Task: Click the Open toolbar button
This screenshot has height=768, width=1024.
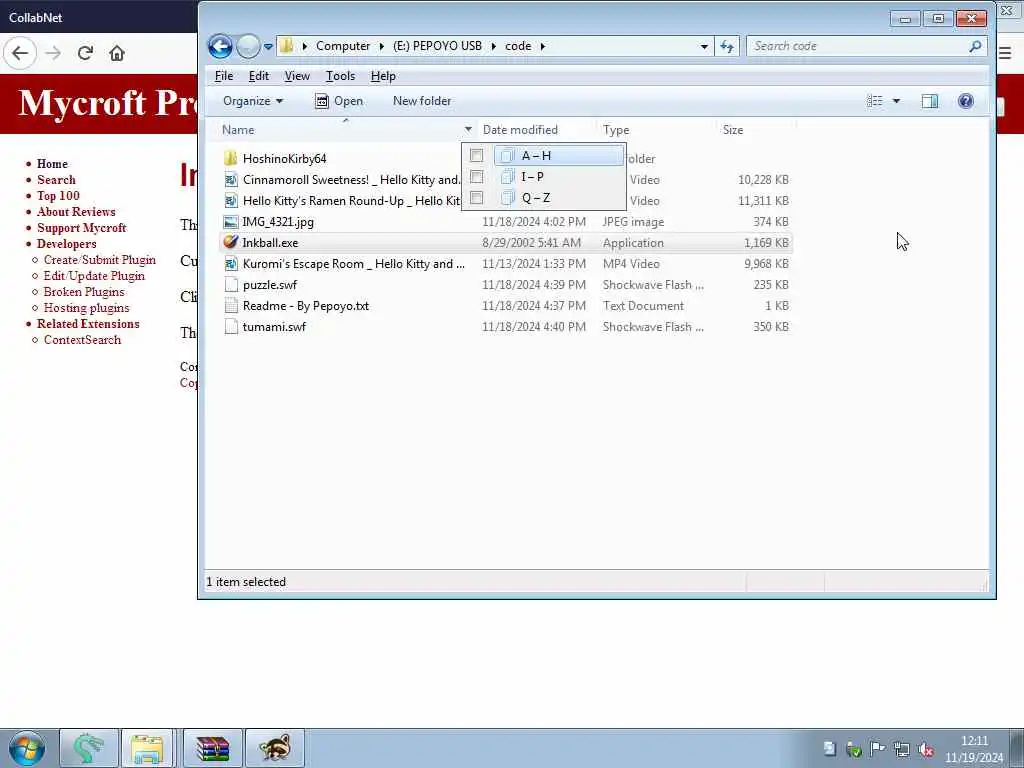Action: coord(339,101)
